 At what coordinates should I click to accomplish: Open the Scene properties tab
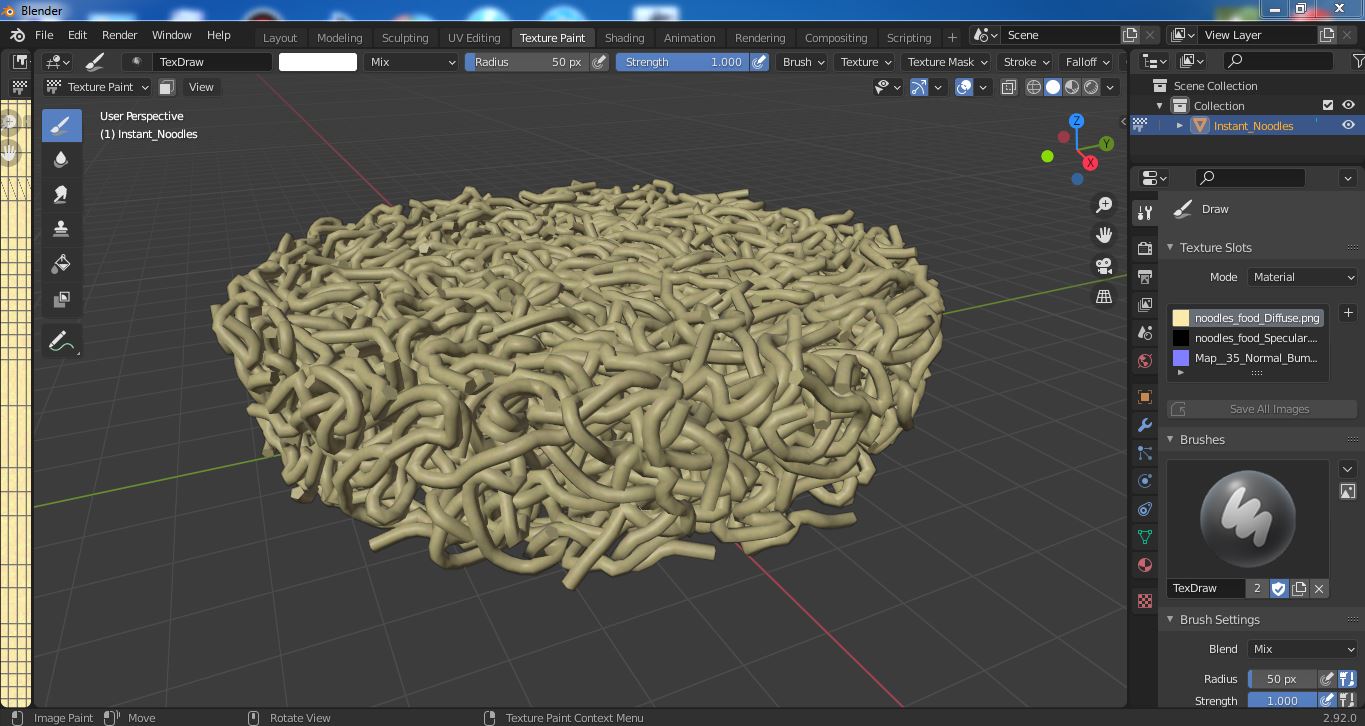(x=1145, y=332)
